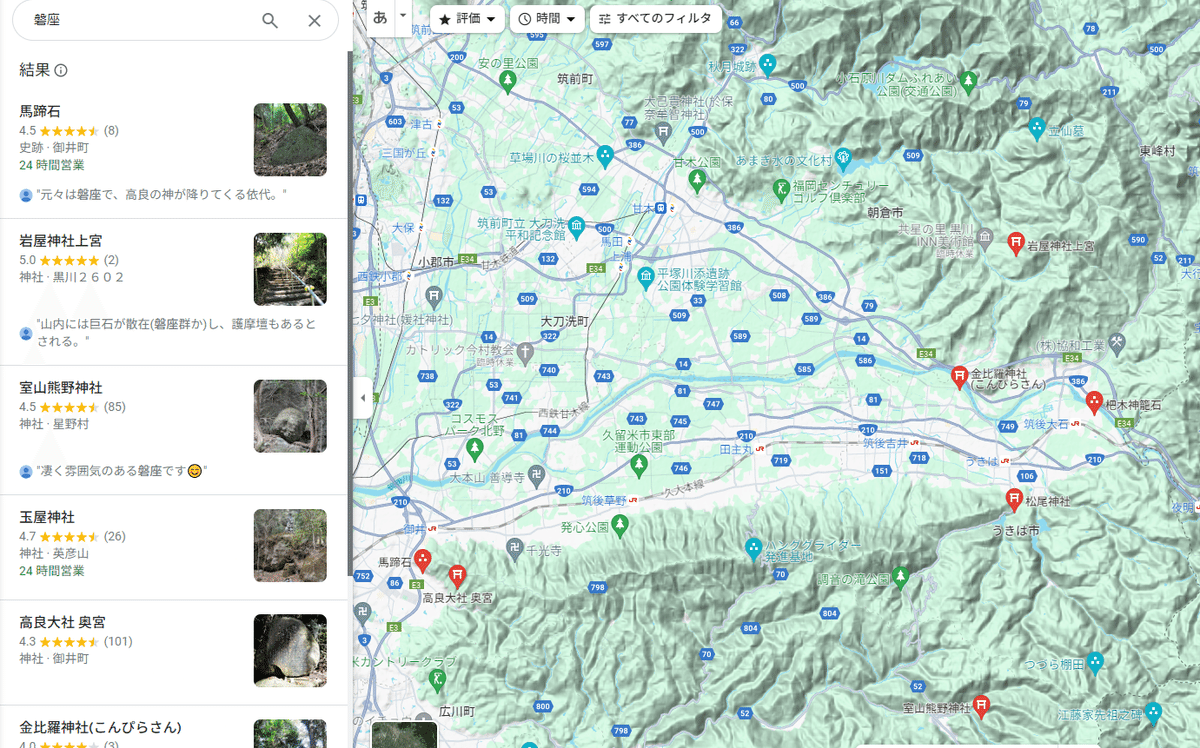Click the red 岩屋神社上宮 shrine pin

1017,243
